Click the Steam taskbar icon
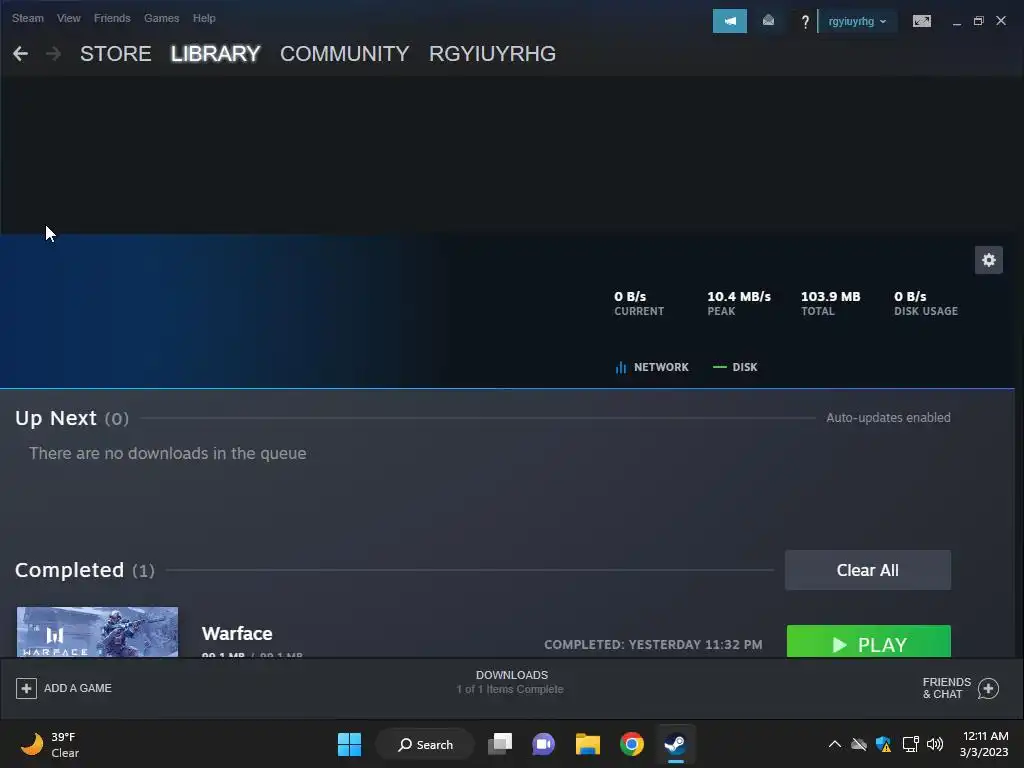The image size is (1024, 768). (675, 744)
